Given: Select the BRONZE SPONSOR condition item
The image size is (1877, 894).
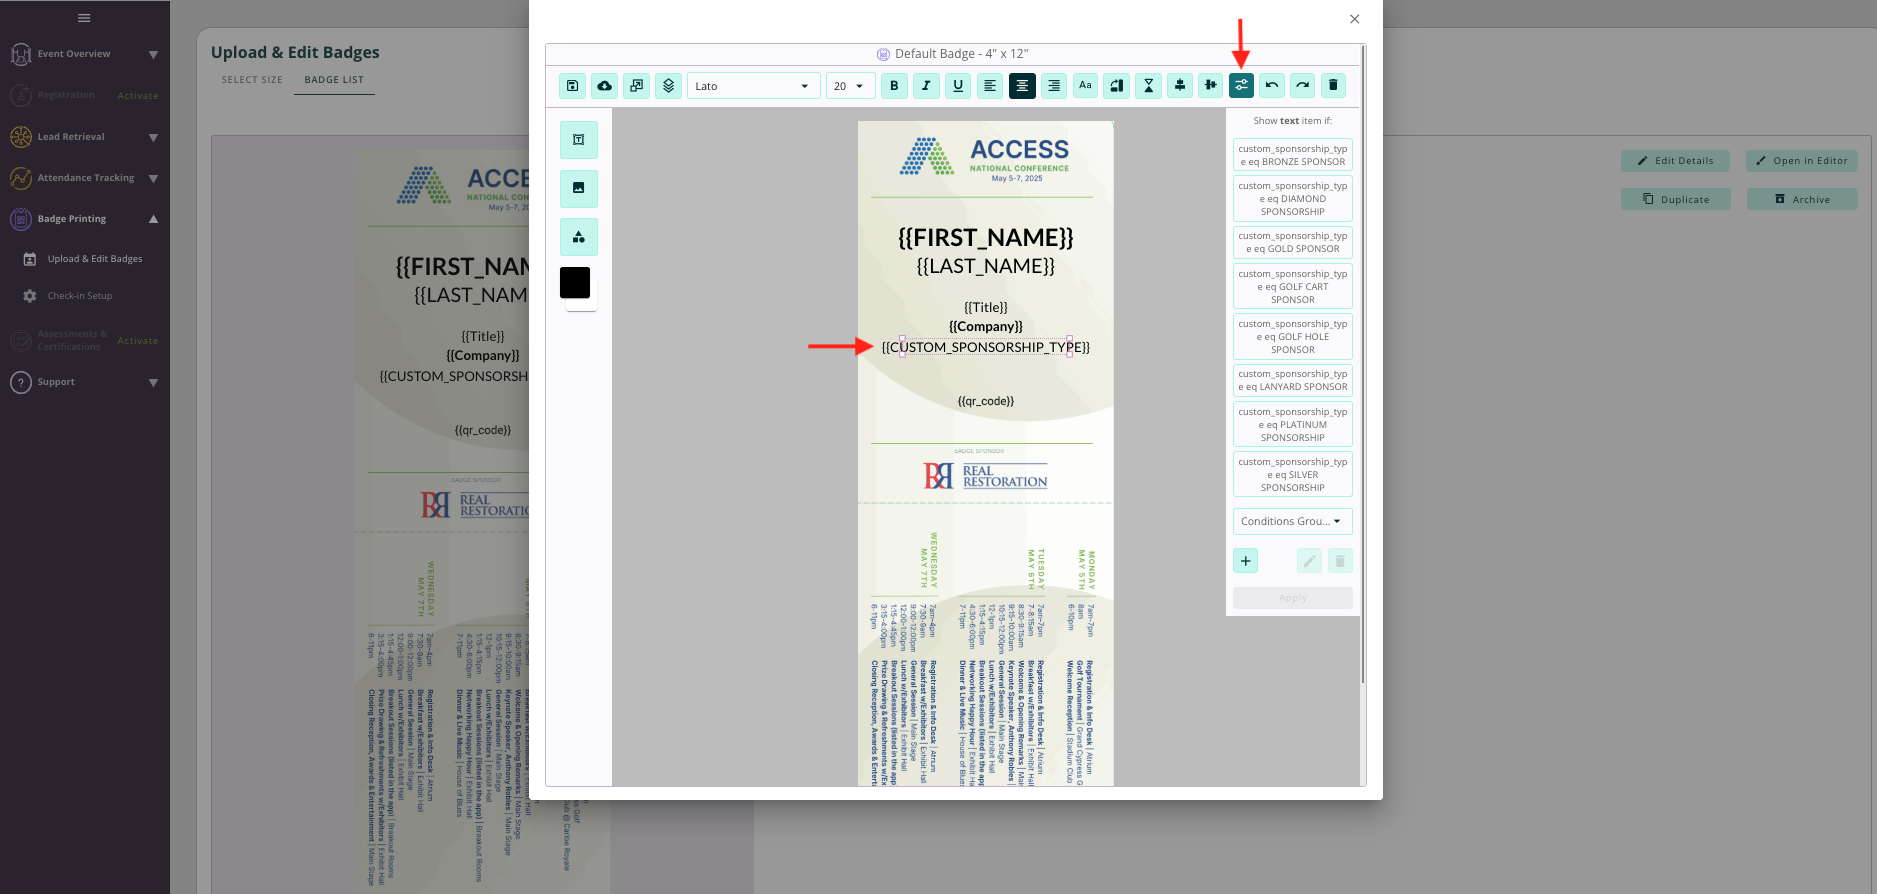Looking at the screenshot, I should (x=1292, y=155).
